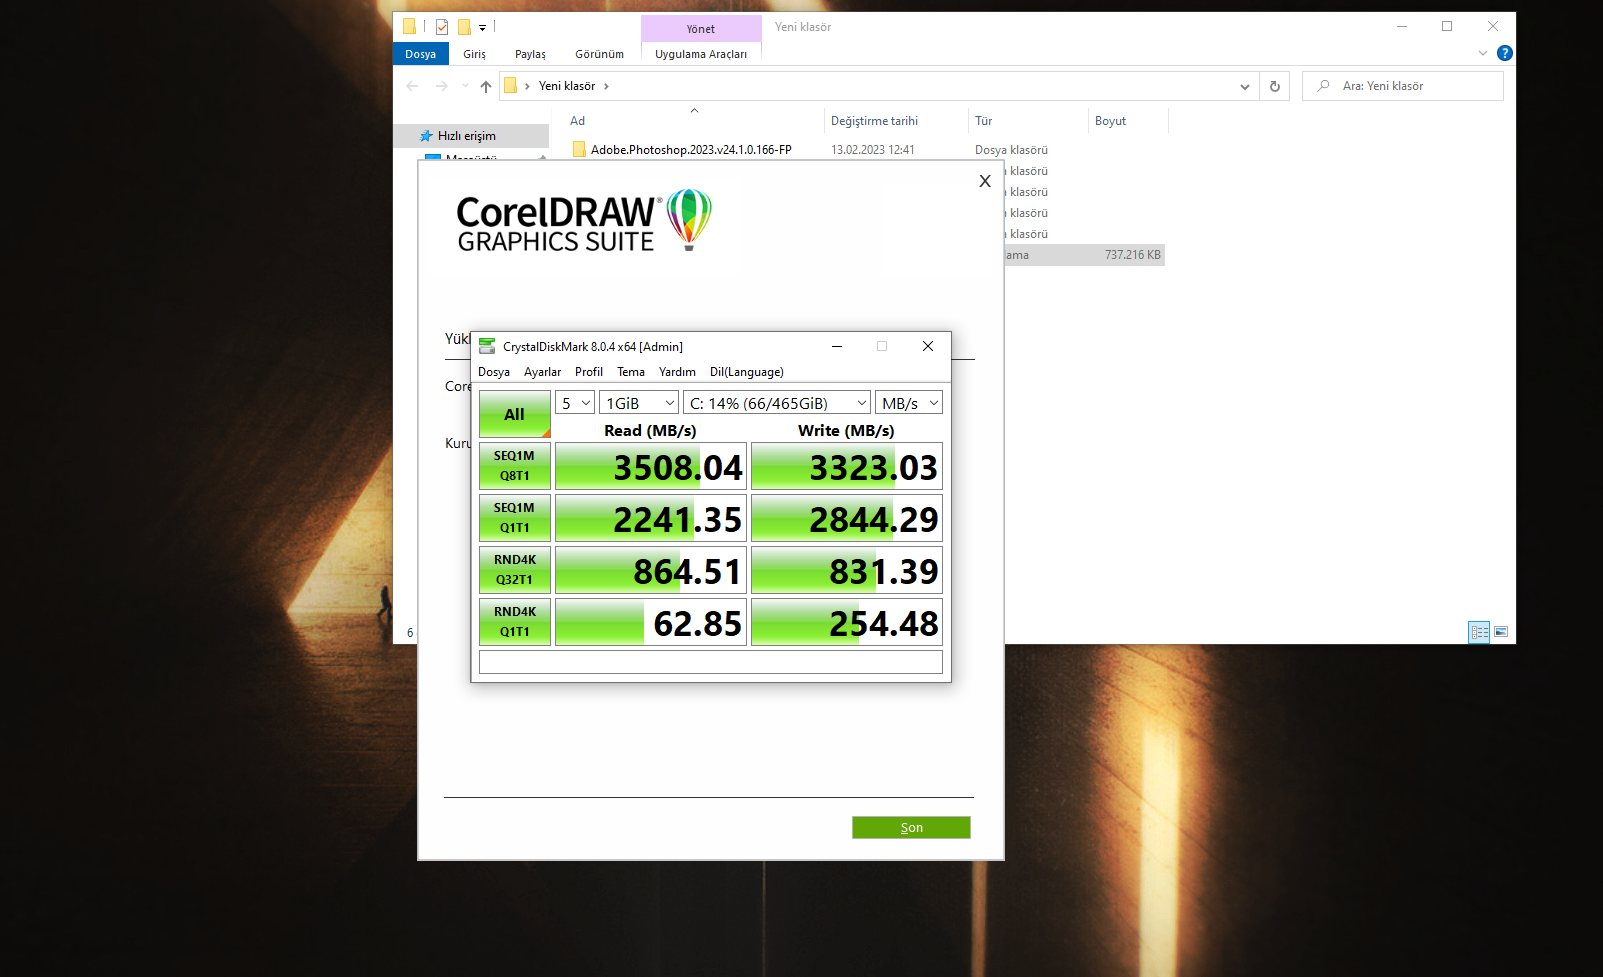Select the Adobe.Photoshop.2023.v24.1.0.166-FP folder
Screen dimensions: 1603x977
[691, 150]
